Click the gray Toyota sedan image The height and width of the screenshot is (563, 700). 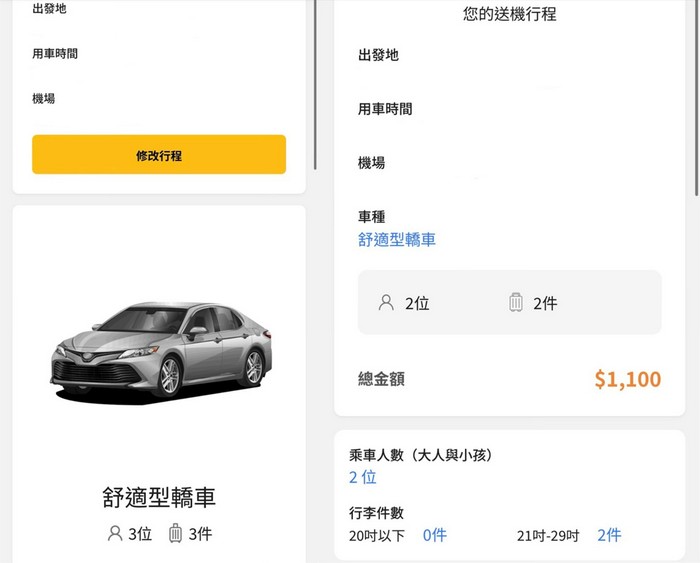(x=160, y=348)
